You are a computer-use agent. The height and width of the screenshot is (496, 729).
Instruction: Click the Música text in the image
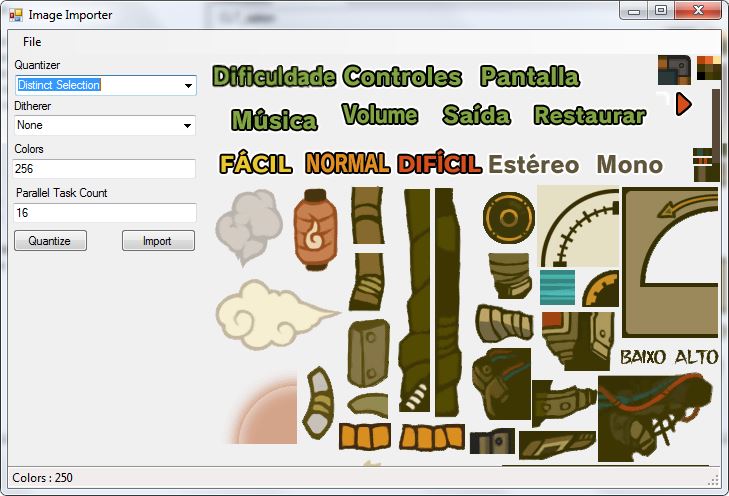(x=274, y=119)
